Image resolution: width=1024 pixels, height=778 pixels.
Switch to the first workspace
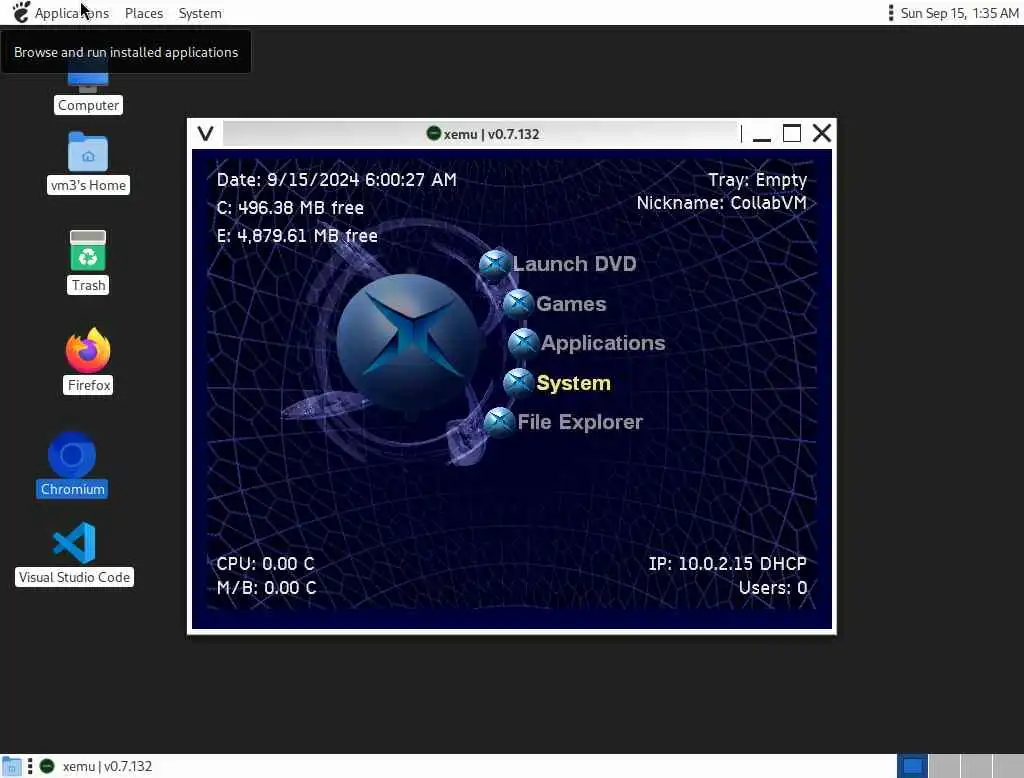(x=912, y=766)
